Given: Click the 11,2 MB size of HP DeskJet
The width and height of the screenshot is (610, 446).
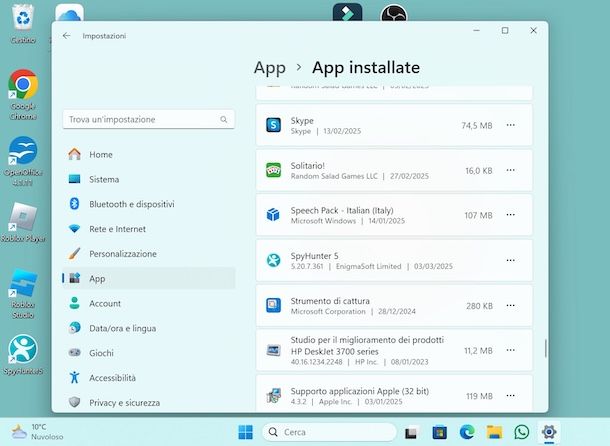Looking at the screenshot, I should [x=478, y=351].
